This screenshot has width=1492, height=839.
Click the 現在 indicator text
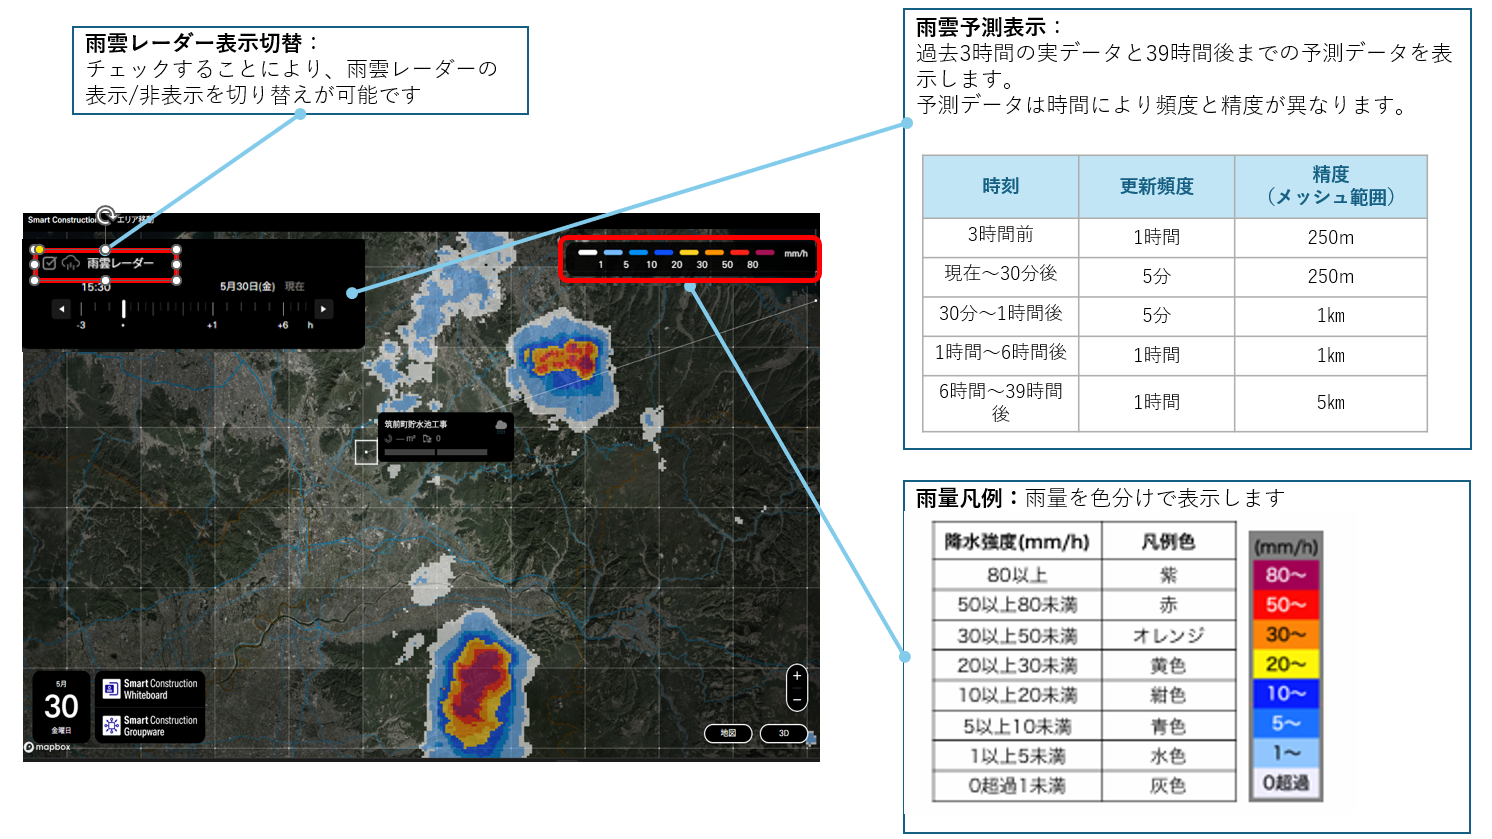pyautogui.click(x=295, y=286)
